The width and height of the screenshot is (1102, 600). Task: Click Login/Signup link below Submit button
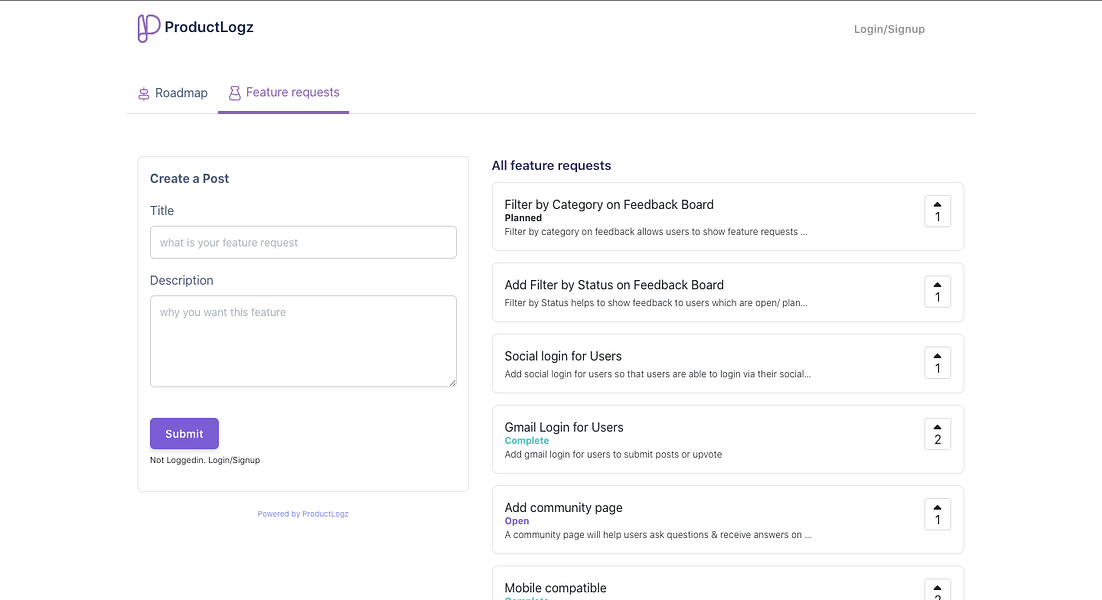click(234, 460)
